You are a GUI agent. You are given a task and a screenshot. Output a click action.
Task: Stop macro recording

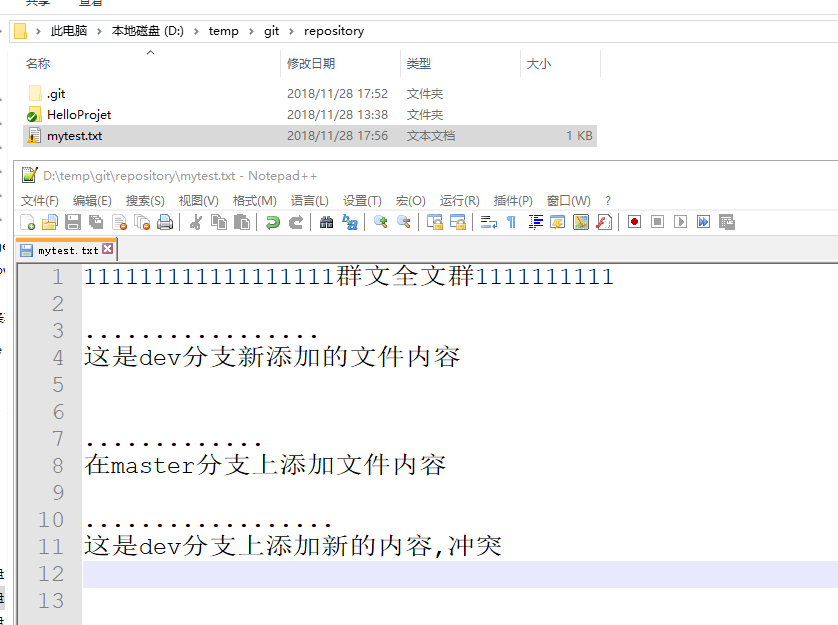pyautogui.click(x=657, y=222)
